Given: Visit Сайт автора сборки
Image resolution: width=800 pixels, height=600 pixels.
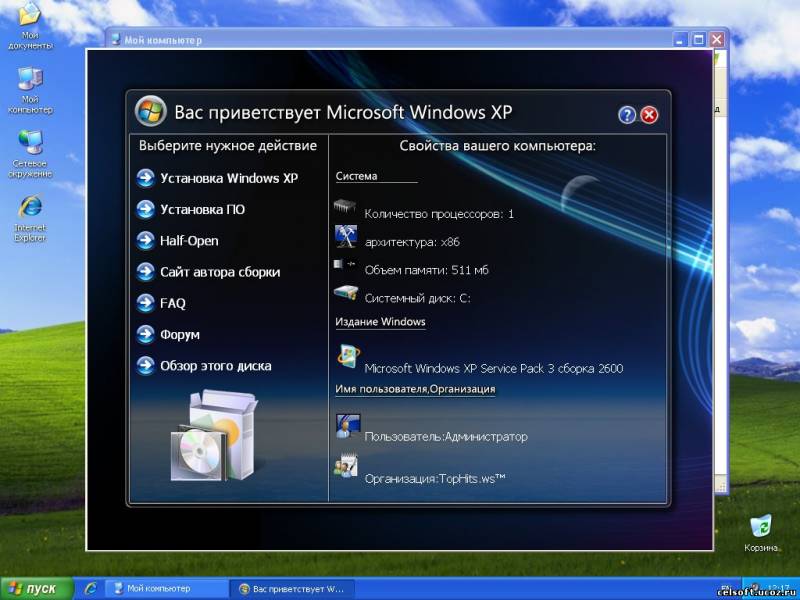Looking at the screenshot, I should pos(220,272).
